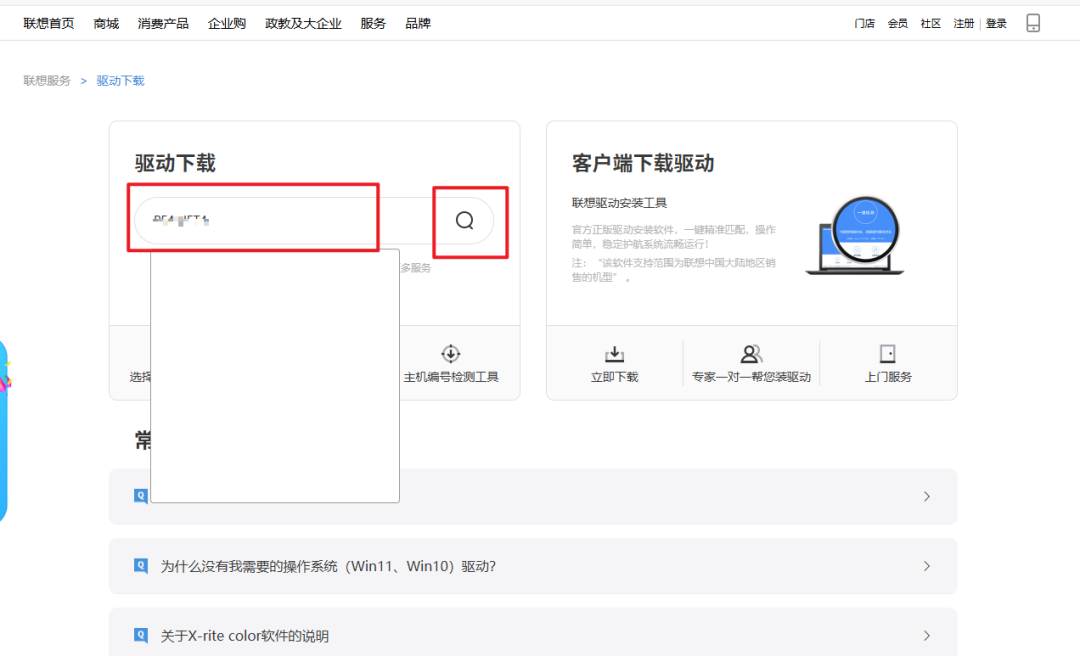This screenshot has width=1080, height=656.
Task: Expand the X-rite color question chevron
Action: coord(927,635)
